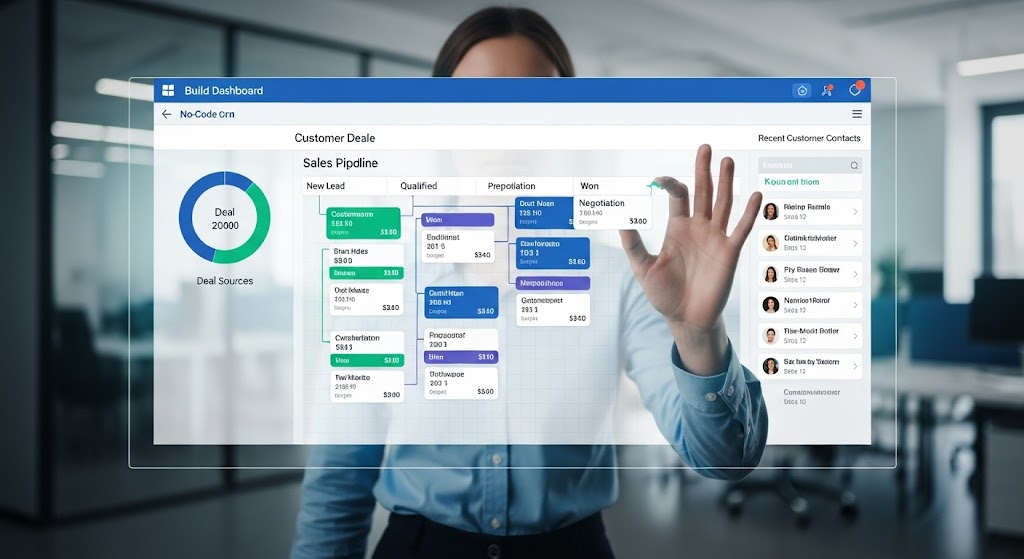
Task: Click the last faded contact entry 'Sros 10'
Action: pyautogui.click(x=810, y=396)
